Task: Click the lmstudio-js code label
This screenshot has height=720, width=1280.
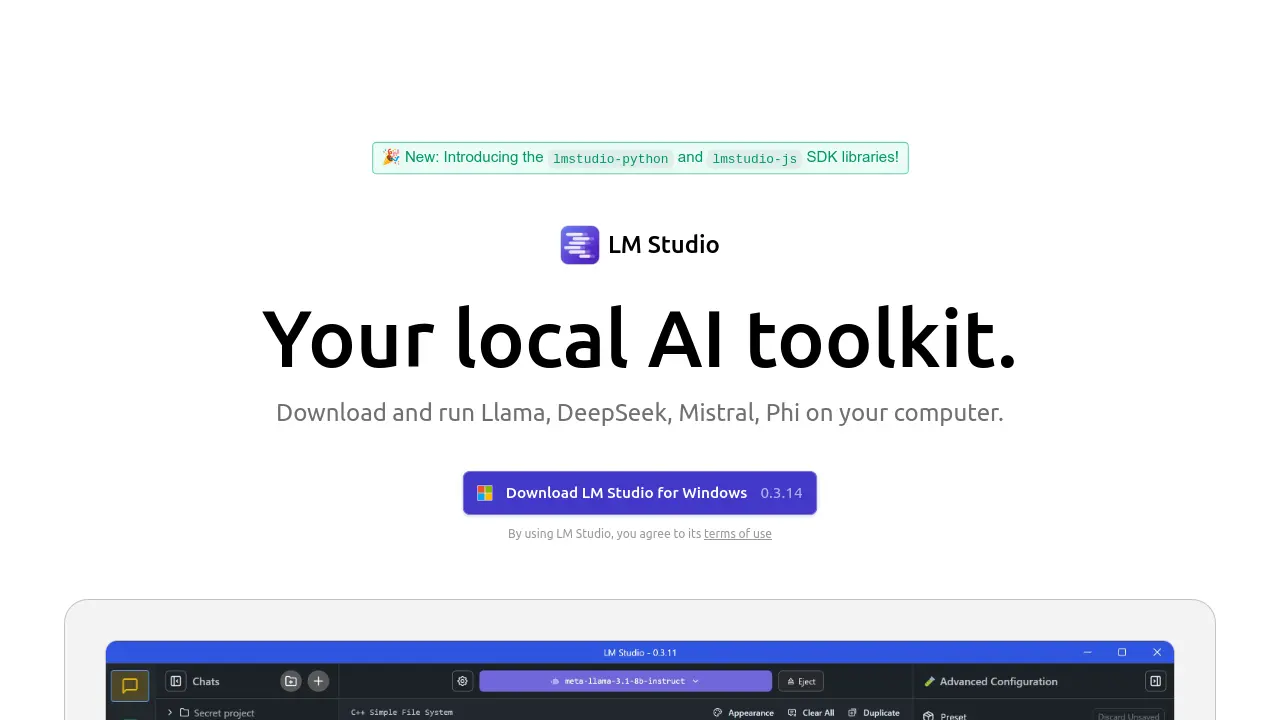Action: point(754,158)
